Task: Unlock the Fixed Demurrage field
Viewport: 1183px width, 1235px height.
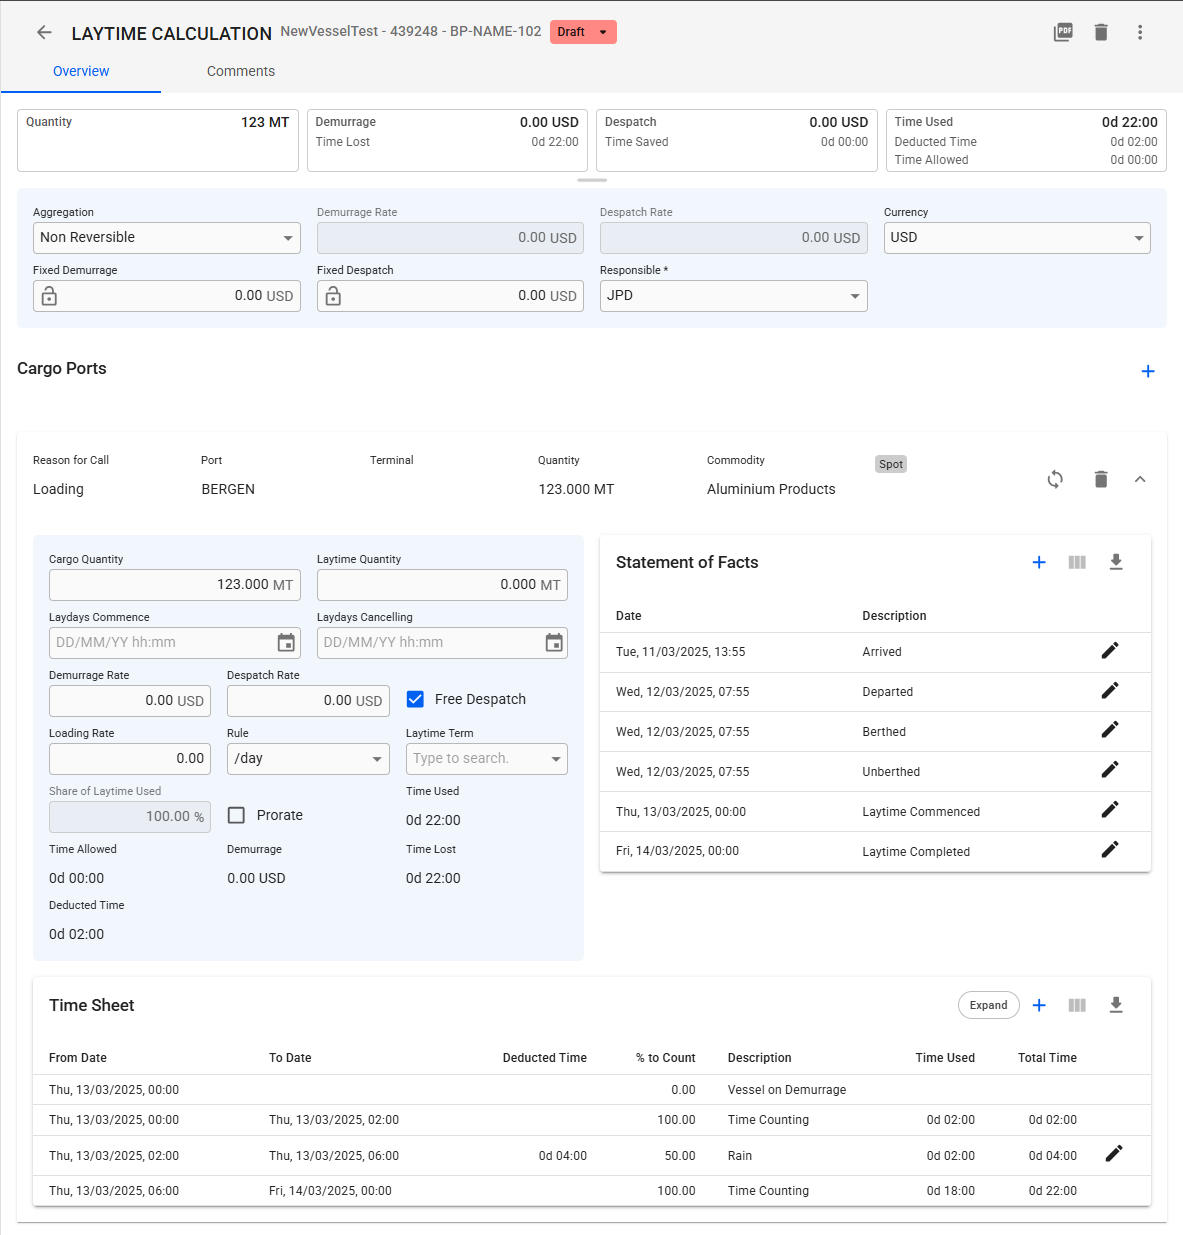Action: 49,297
